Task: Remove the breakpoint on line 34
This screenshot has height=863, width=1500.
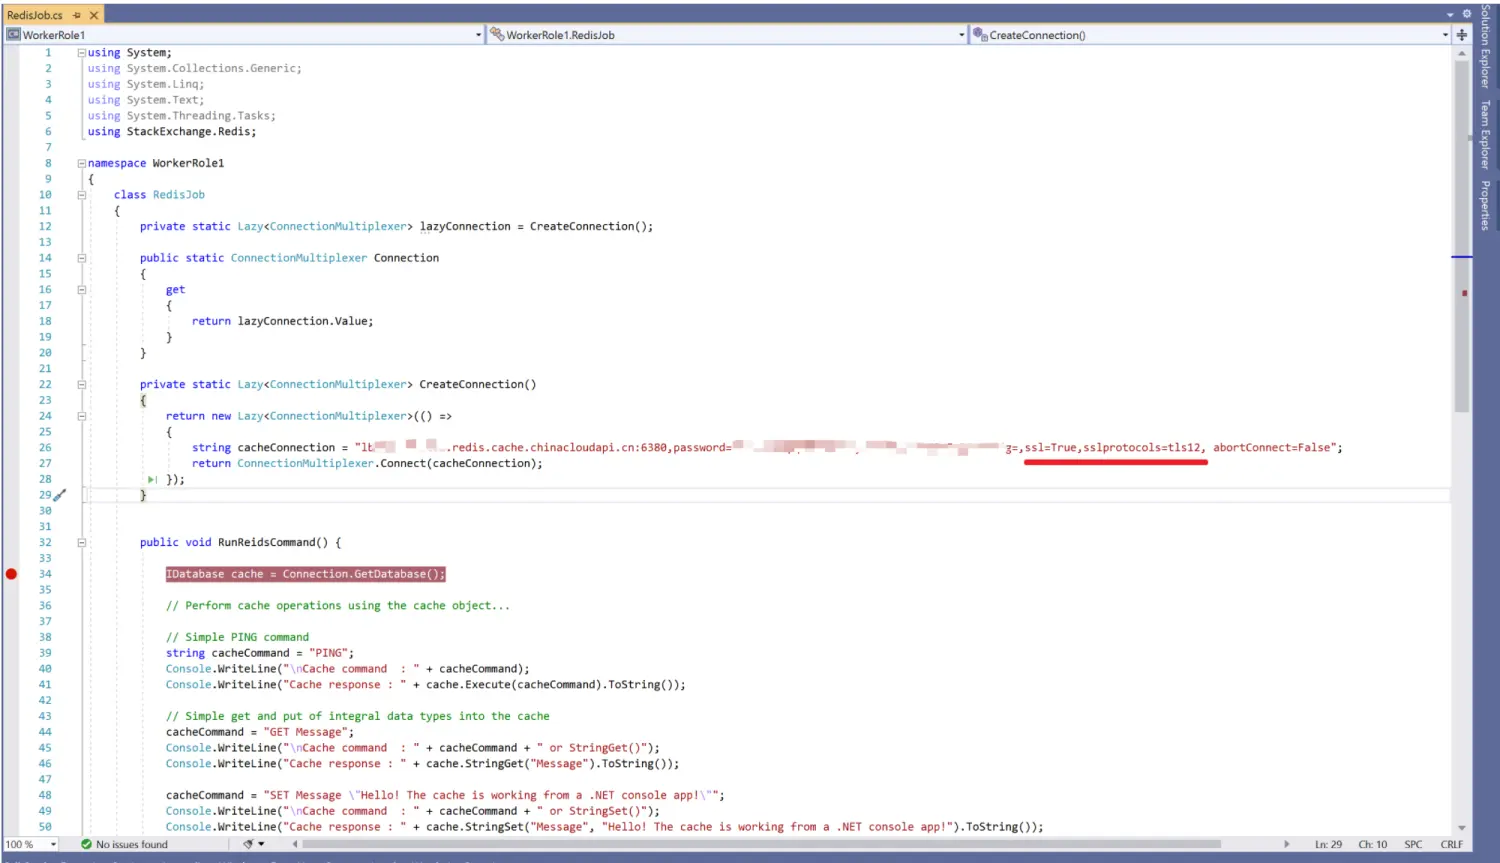Action: (x=11, y=574)
